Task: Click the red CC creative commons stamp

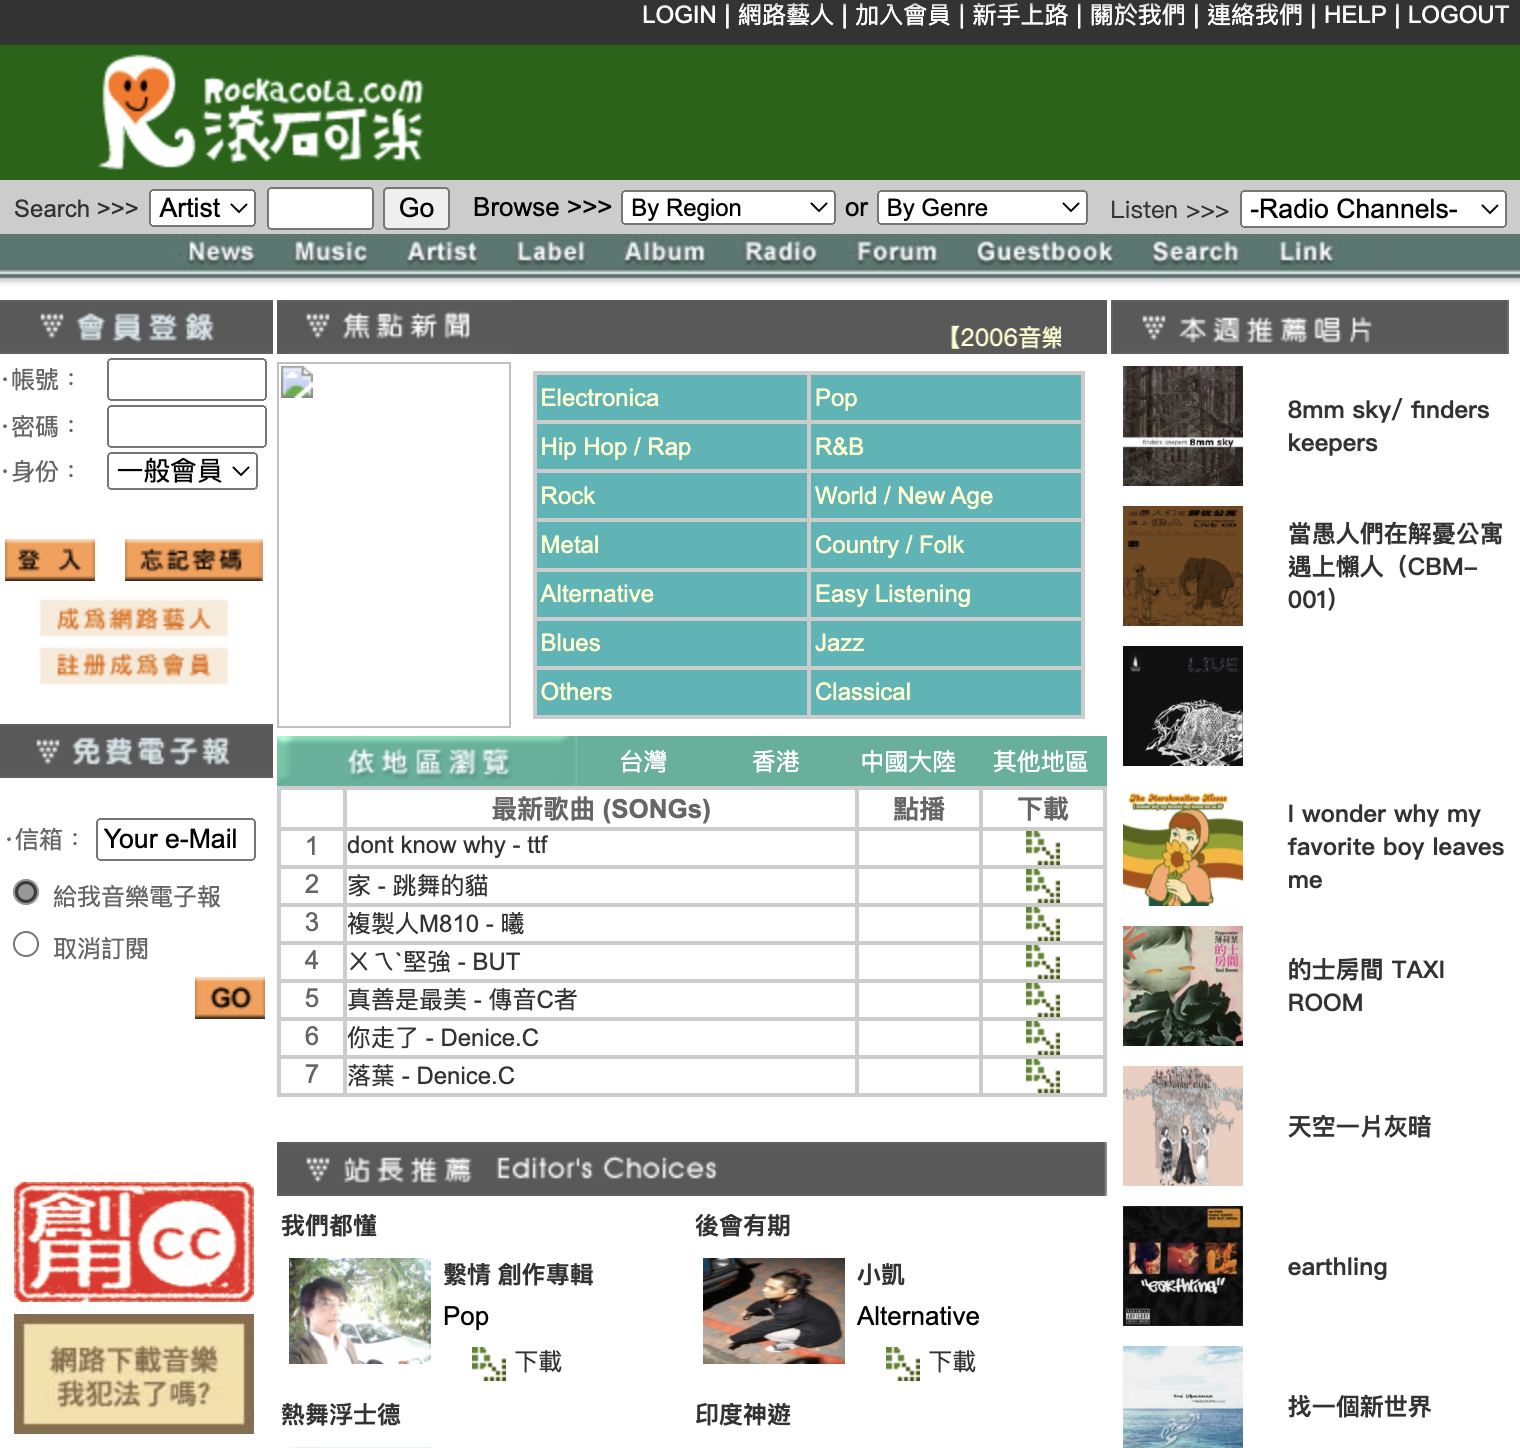Action: point(133,1242)
